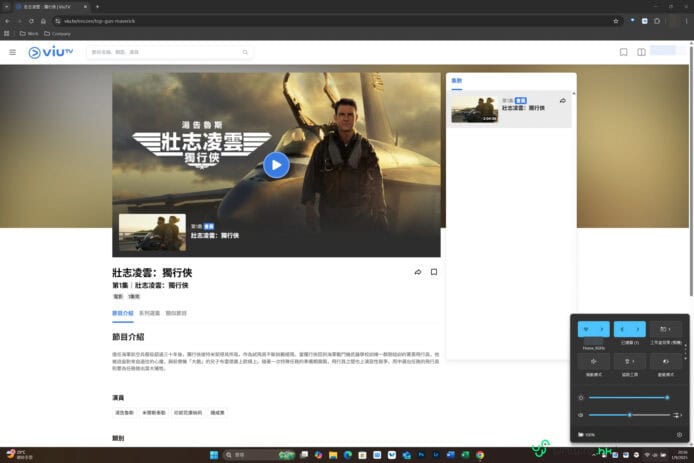
Task: Open the episode thumbnail in 集數 list
Action: pyautogui.click(x=474, y=109)
